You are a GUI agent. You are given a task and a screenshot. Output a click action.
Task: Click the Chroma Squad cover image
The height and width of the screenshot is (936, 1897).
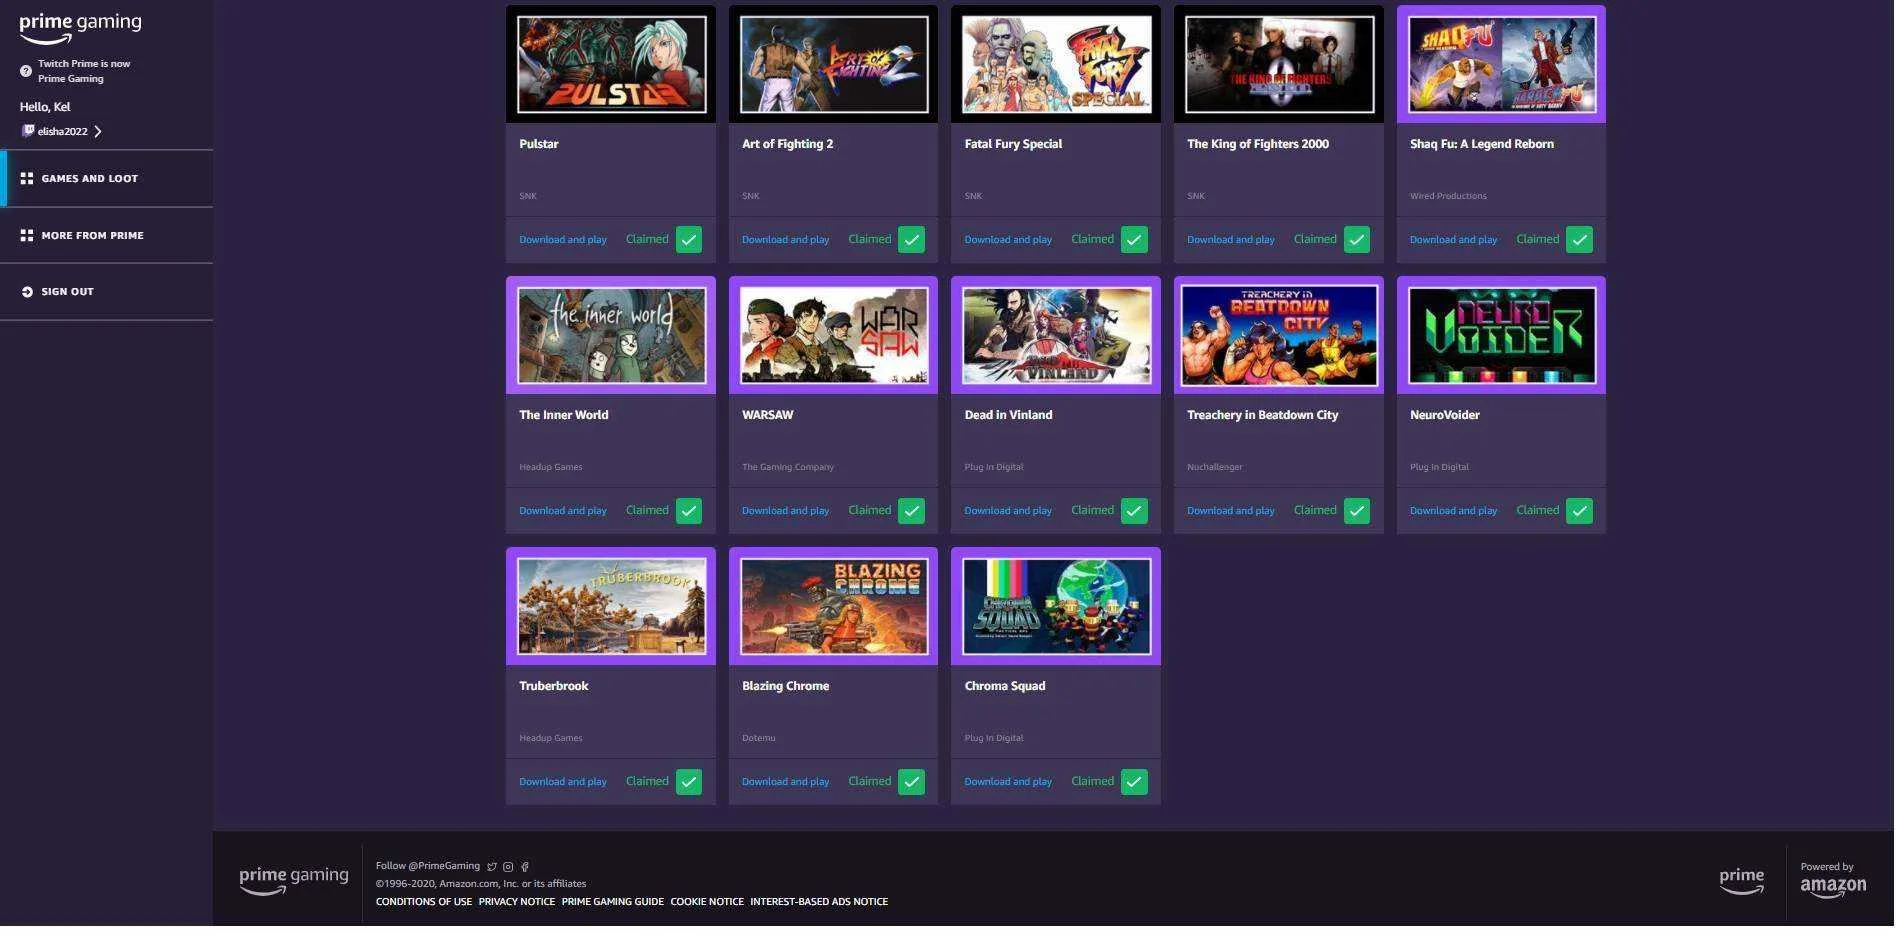click(1056, 606)
